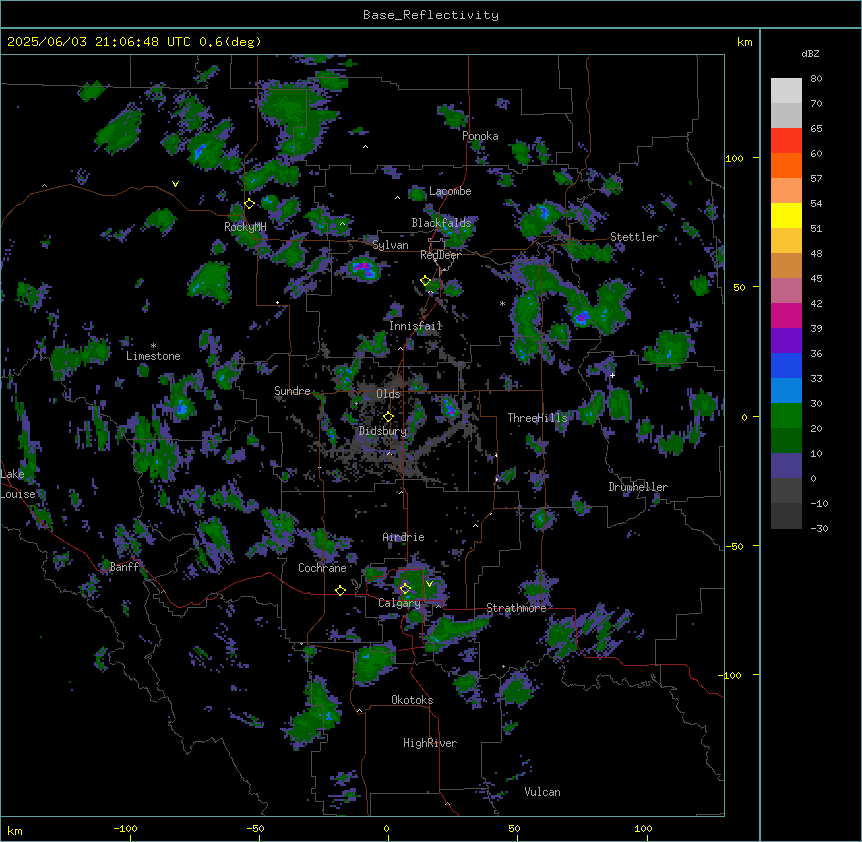Click the purple swatch below 39 dBZ

point(786,341)
